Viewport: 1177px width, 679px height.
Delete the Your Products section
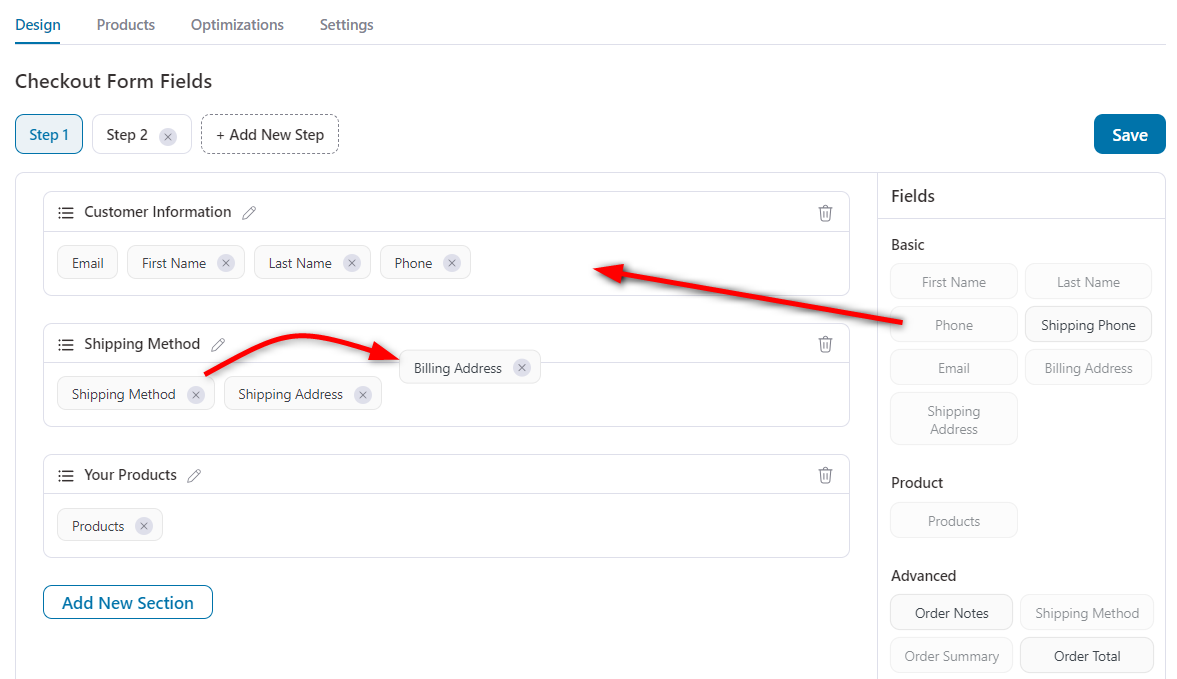coord(825,475)
